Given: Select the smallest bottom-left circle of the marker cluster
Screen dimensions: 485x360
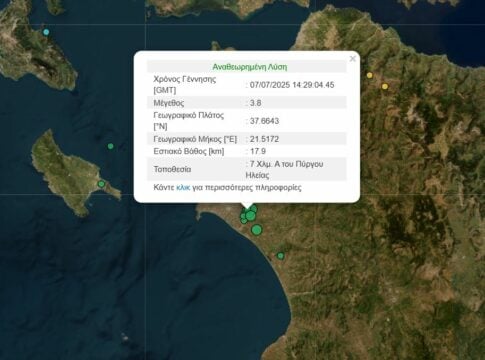Looking at the screenshot, I should pyautogui.click(x=244, y=221).
